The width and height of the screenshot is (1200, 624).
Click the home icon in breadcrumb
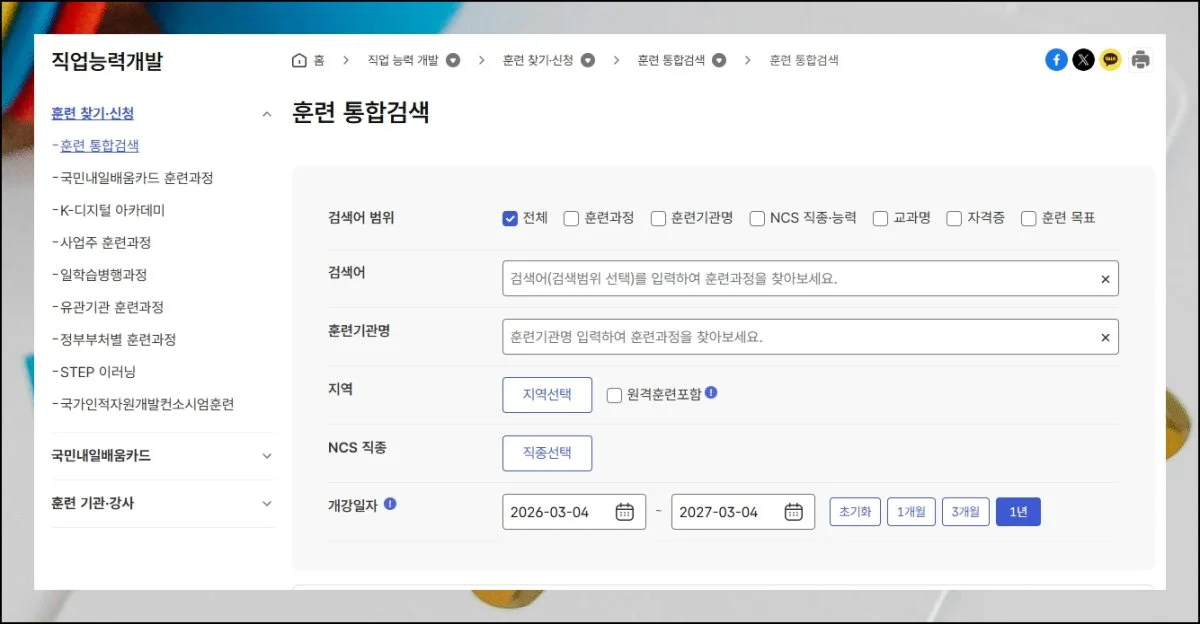[x=299, y=60]
